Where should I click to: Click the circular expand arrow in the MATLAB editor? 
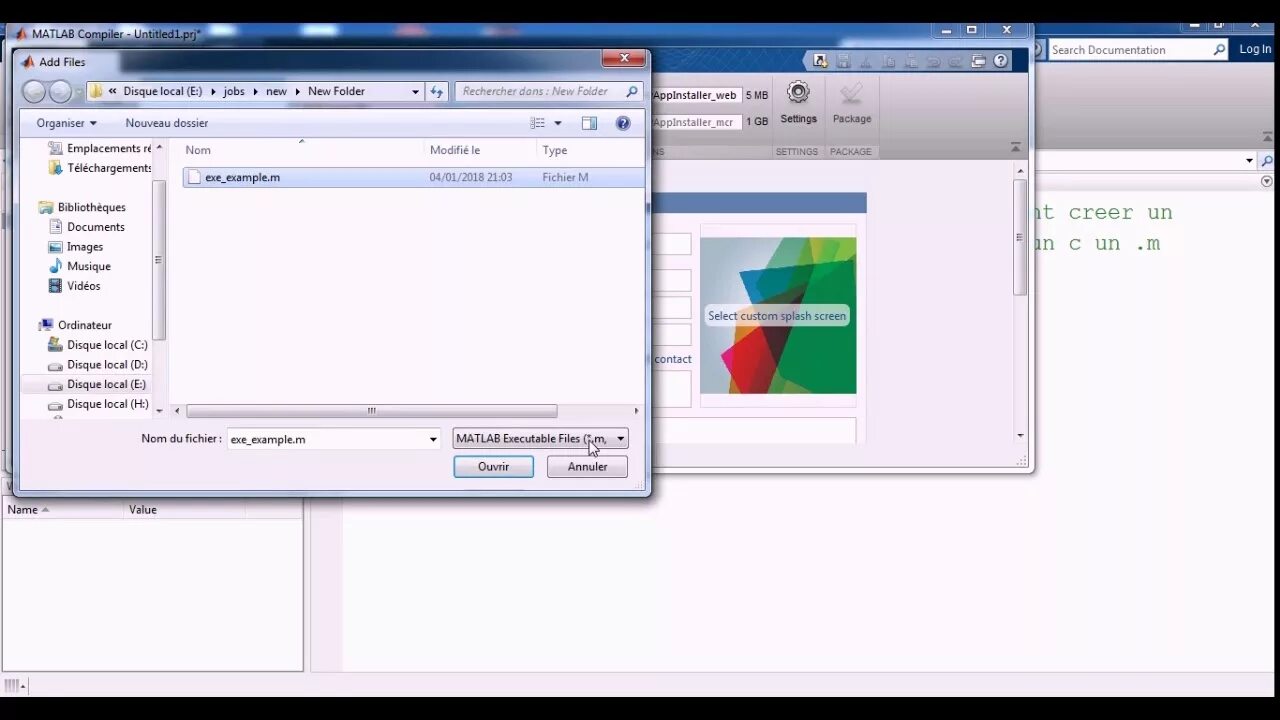(1267, 181)
